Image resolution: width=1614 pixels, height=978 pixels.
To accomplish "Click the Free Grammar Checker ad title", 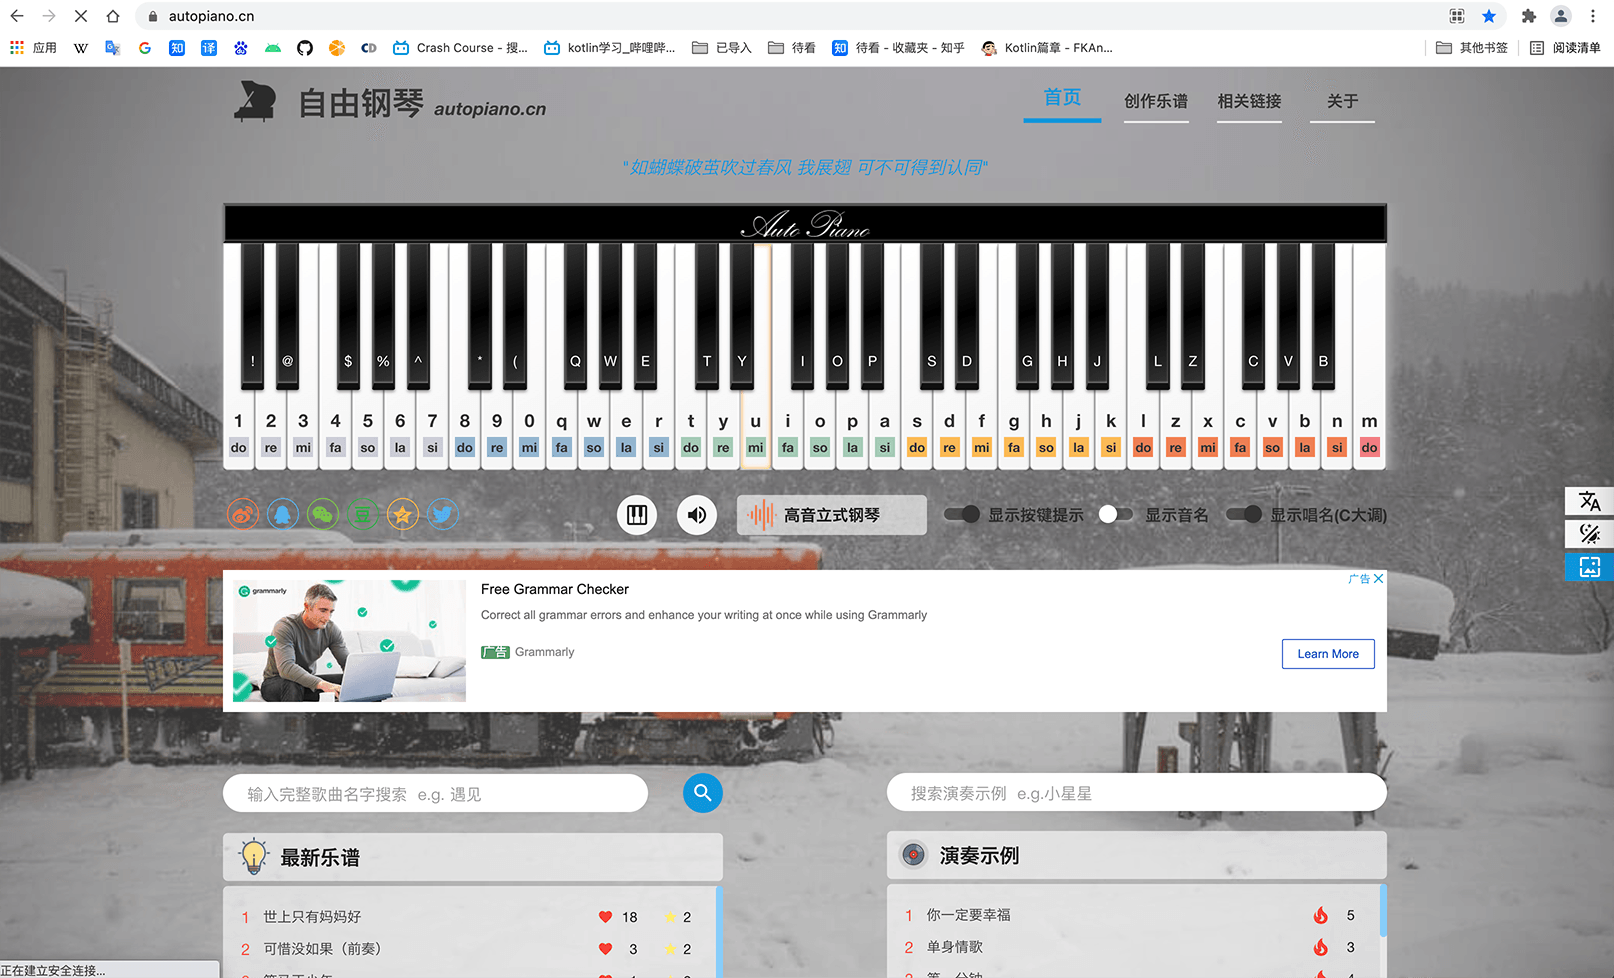I will [555, 589].
